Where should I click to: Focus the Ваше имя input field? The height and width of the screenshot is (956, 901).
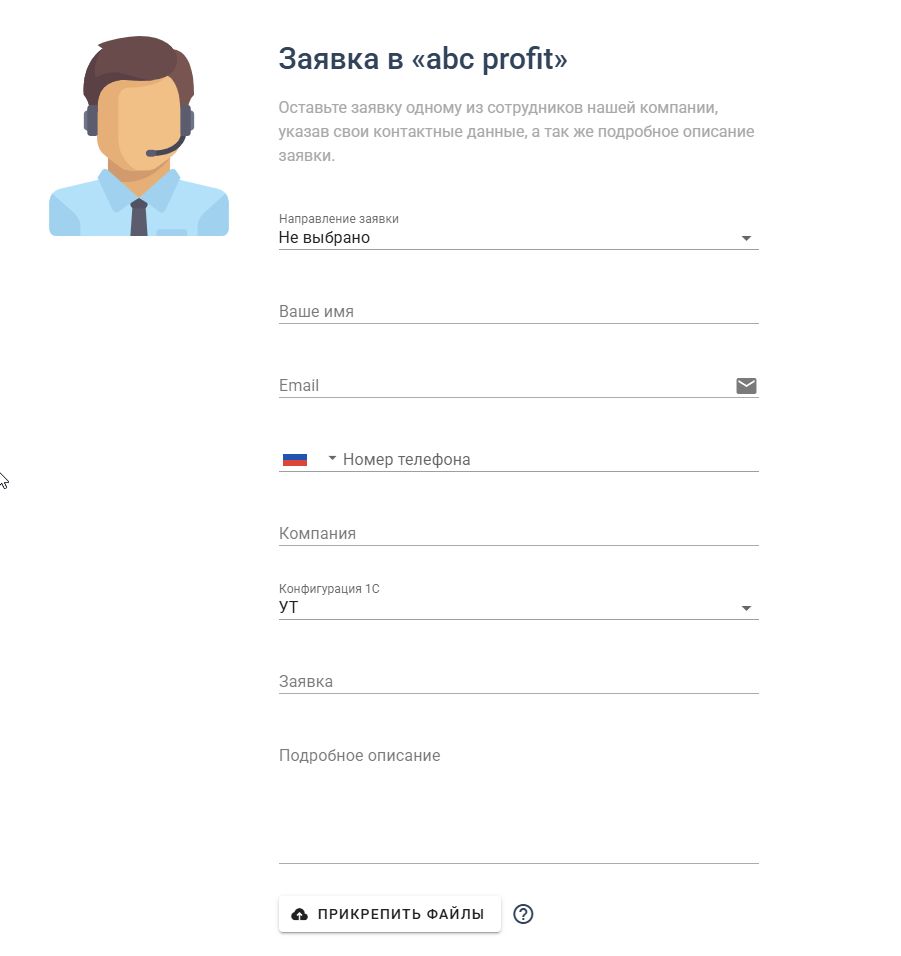tap(518, 312)
